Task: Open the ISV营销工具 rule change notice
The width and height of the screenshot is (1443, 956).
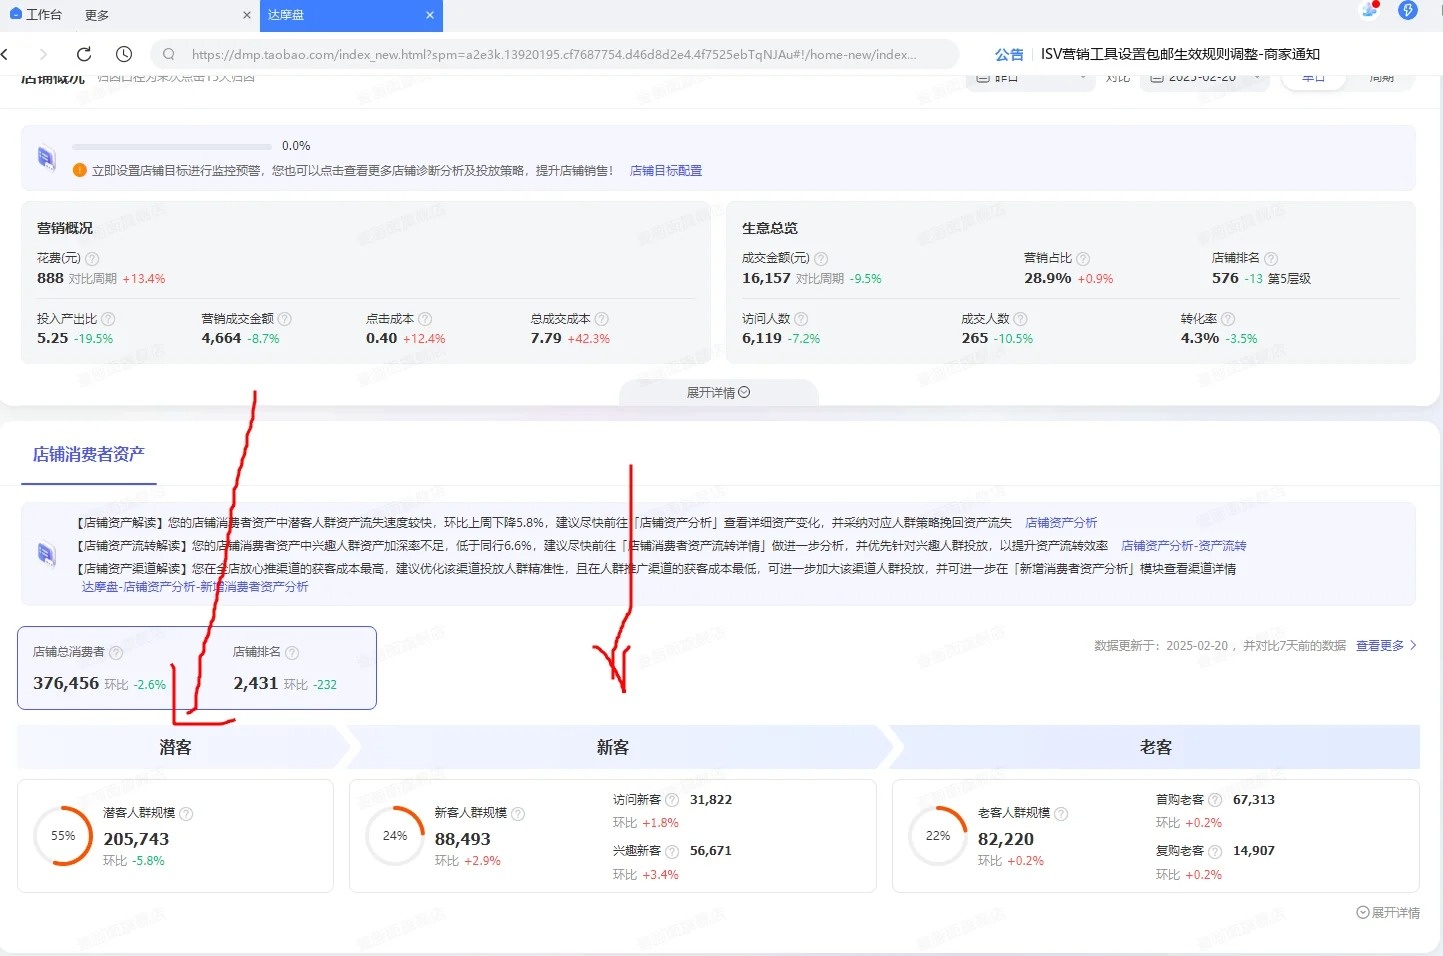Action: point(1180,54)
